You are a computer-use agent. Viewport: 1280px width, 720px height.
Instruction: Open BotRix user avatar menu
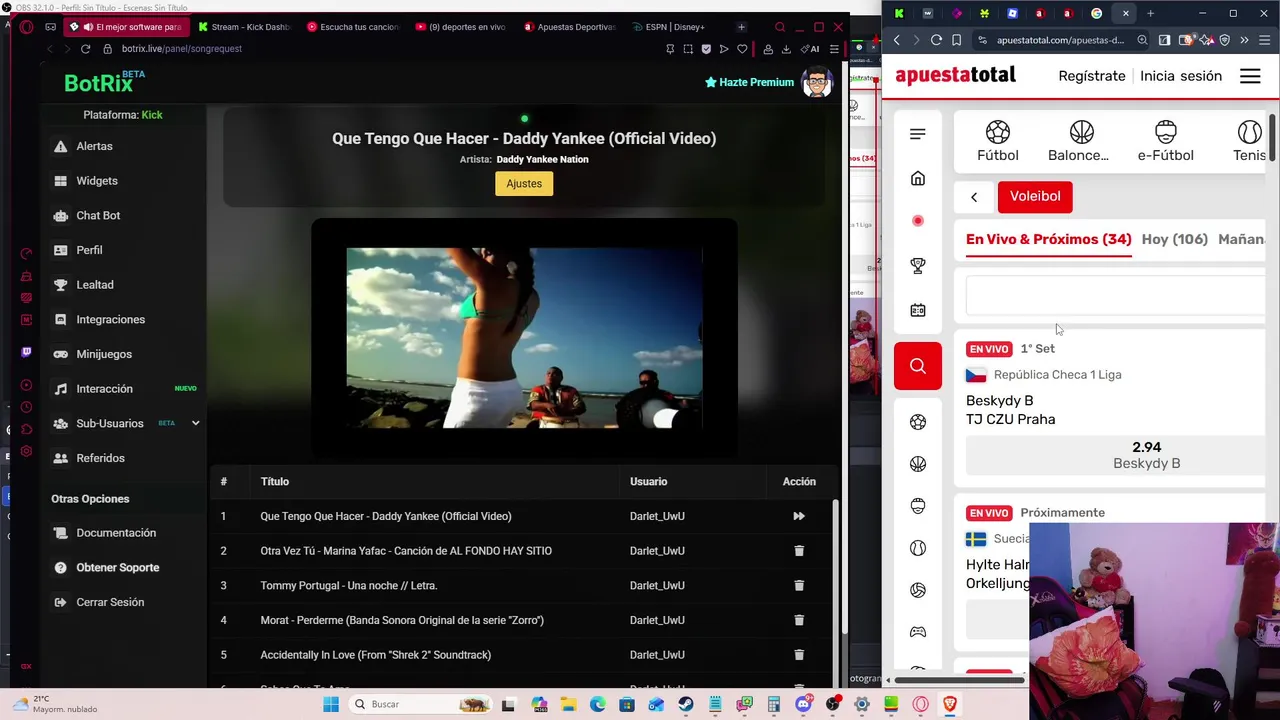(817, 82)
